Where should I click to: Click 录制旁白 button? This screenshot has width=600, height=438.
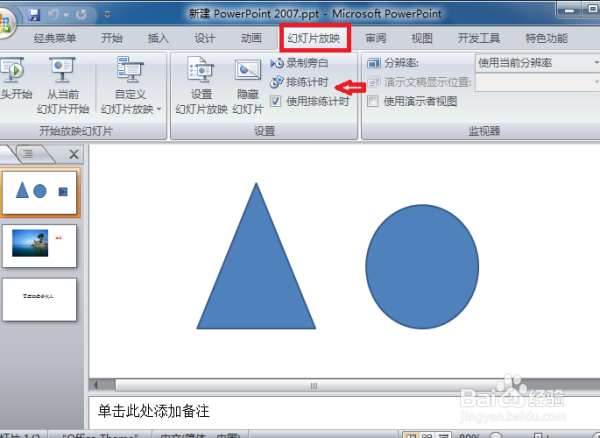[299, 63]
